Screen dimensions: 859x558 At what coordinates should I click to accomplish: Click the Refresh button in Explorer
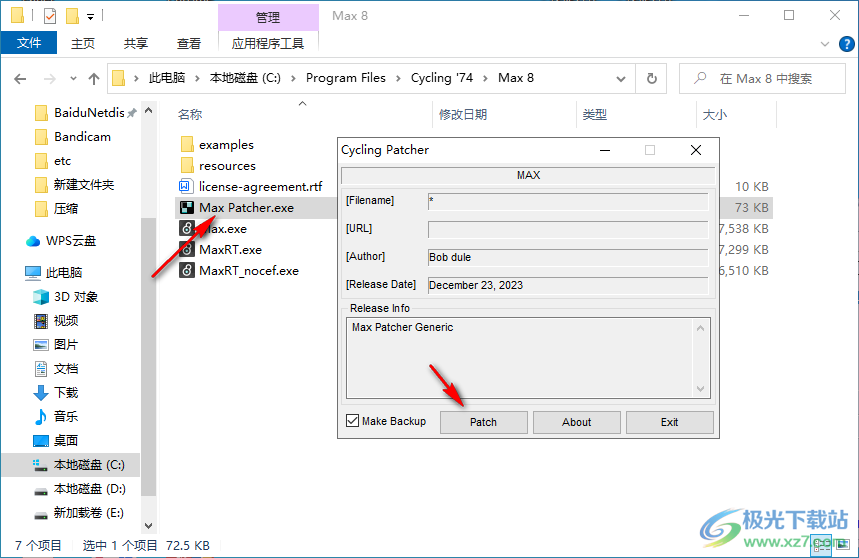[x=651, y=79]
